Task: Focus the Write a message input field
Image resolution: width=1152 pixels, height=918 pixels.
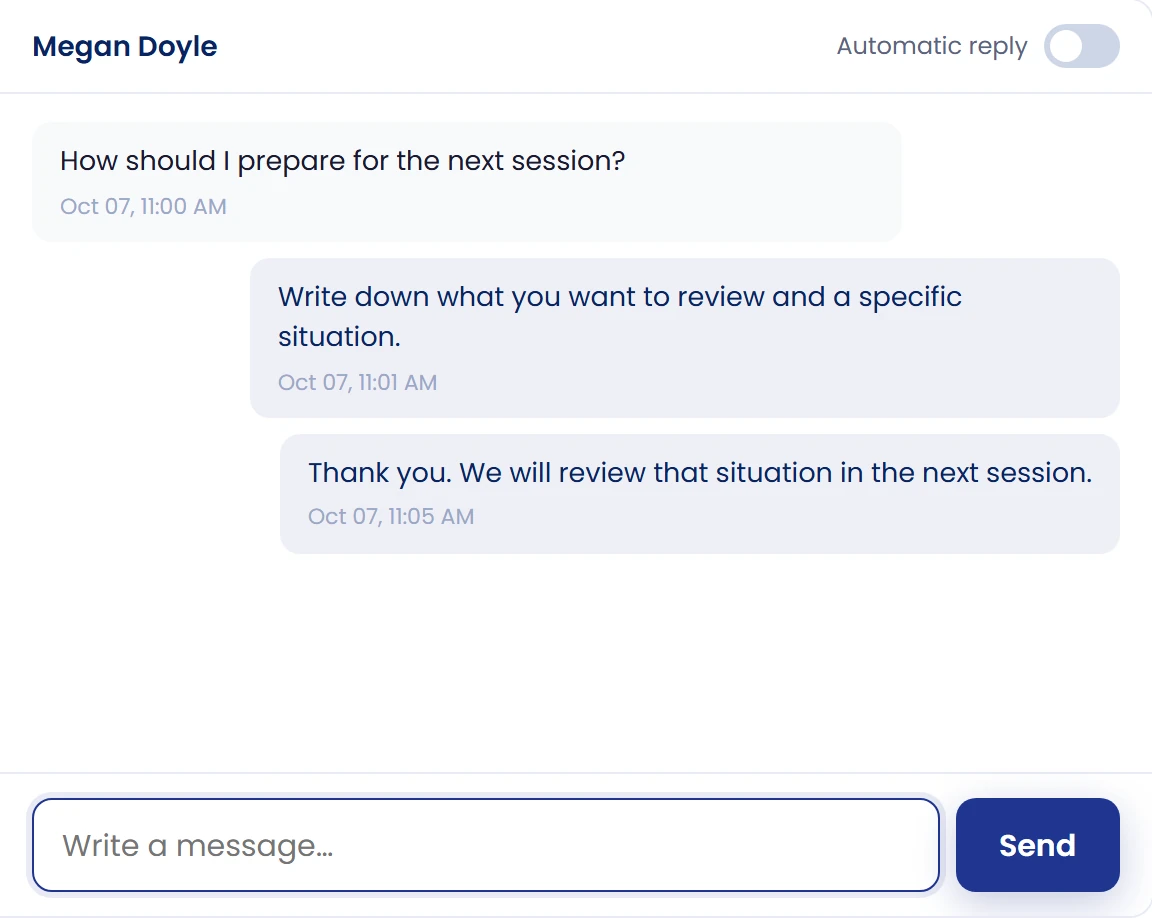Action: (486, 845)
